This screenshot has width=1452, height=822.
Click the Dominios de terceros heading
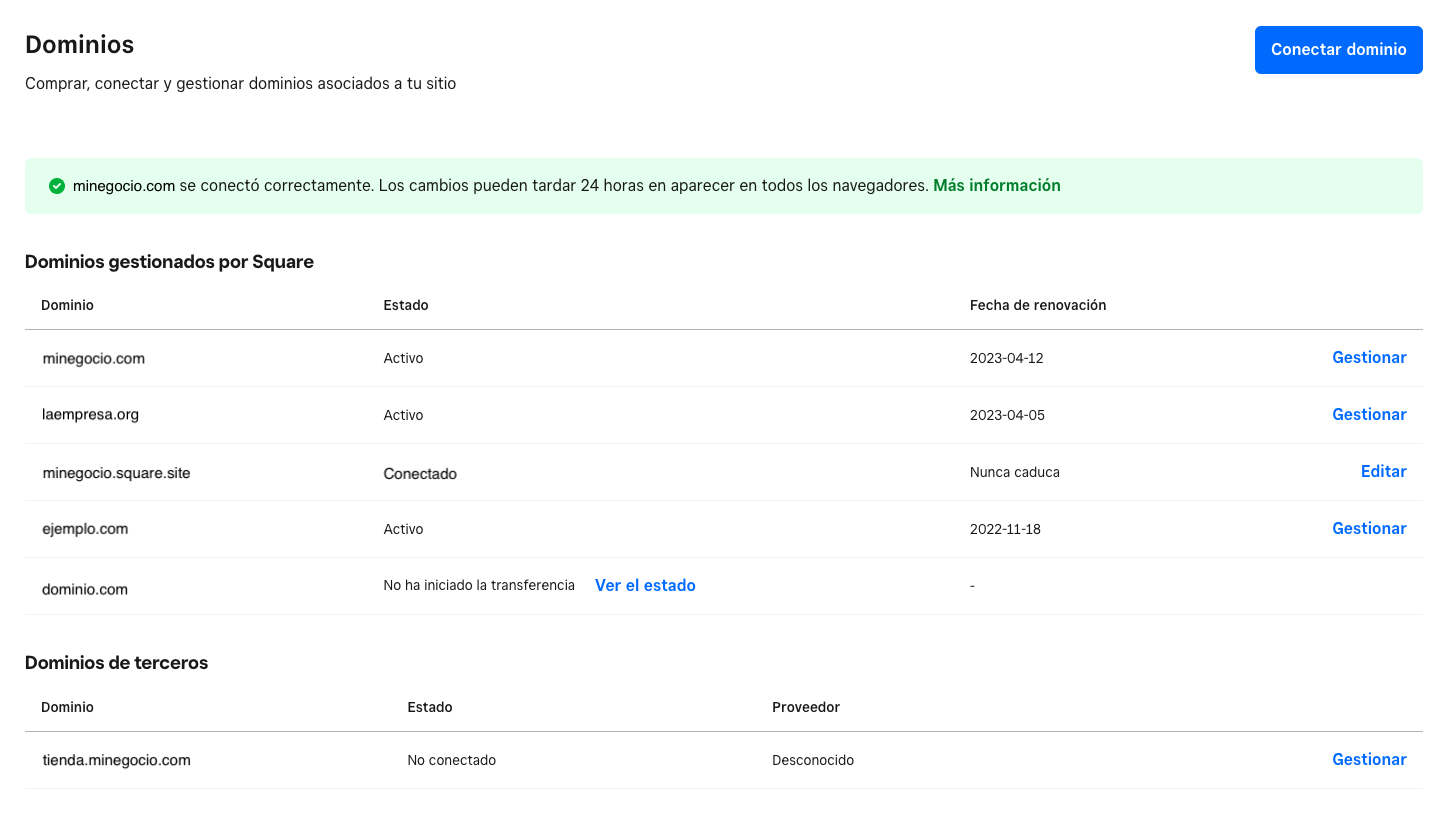(116, 663)
